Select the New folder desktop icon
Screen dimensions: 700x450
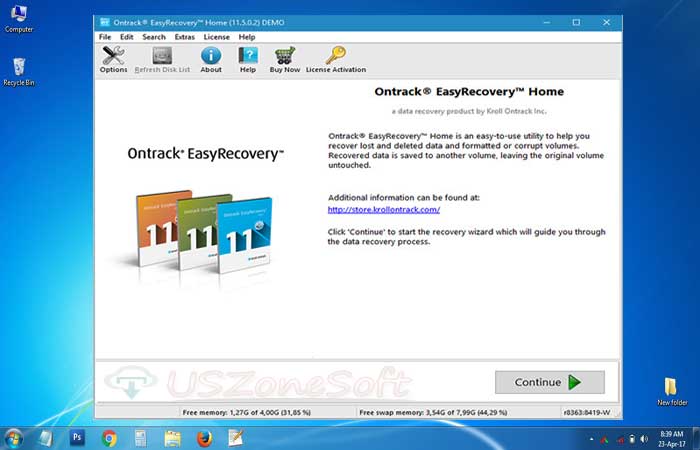pos(672,391)
